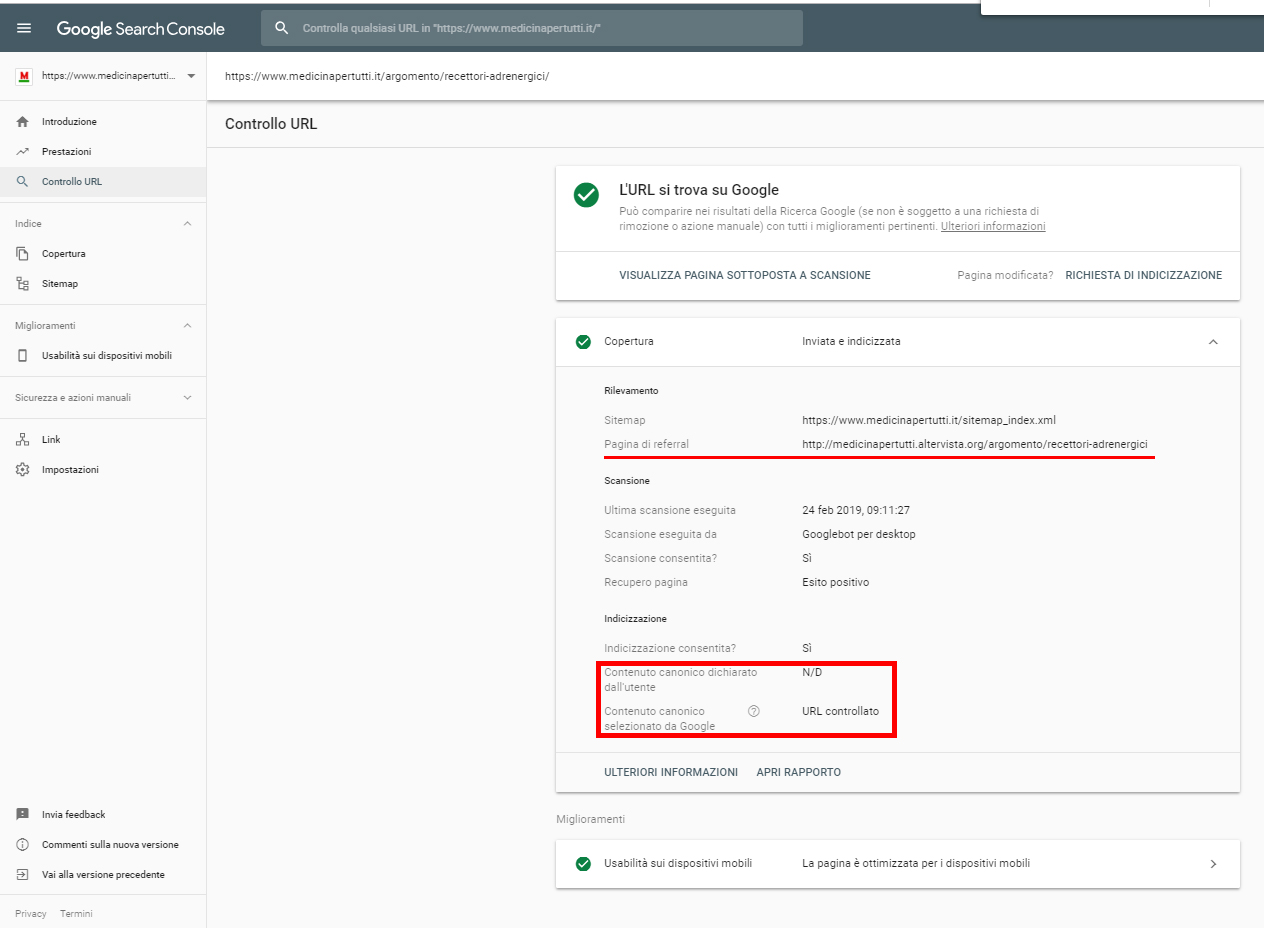Click Richiesta di indicizzazione
The image size is (1264, 928).
[1144, 275]
